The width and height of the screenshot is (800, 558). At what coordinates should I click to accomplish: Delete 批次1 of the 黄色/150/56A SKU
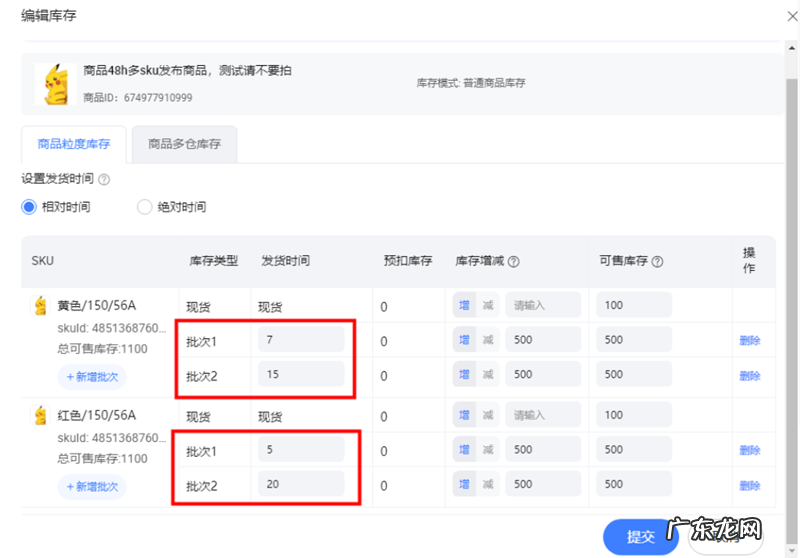click(750, 341)
